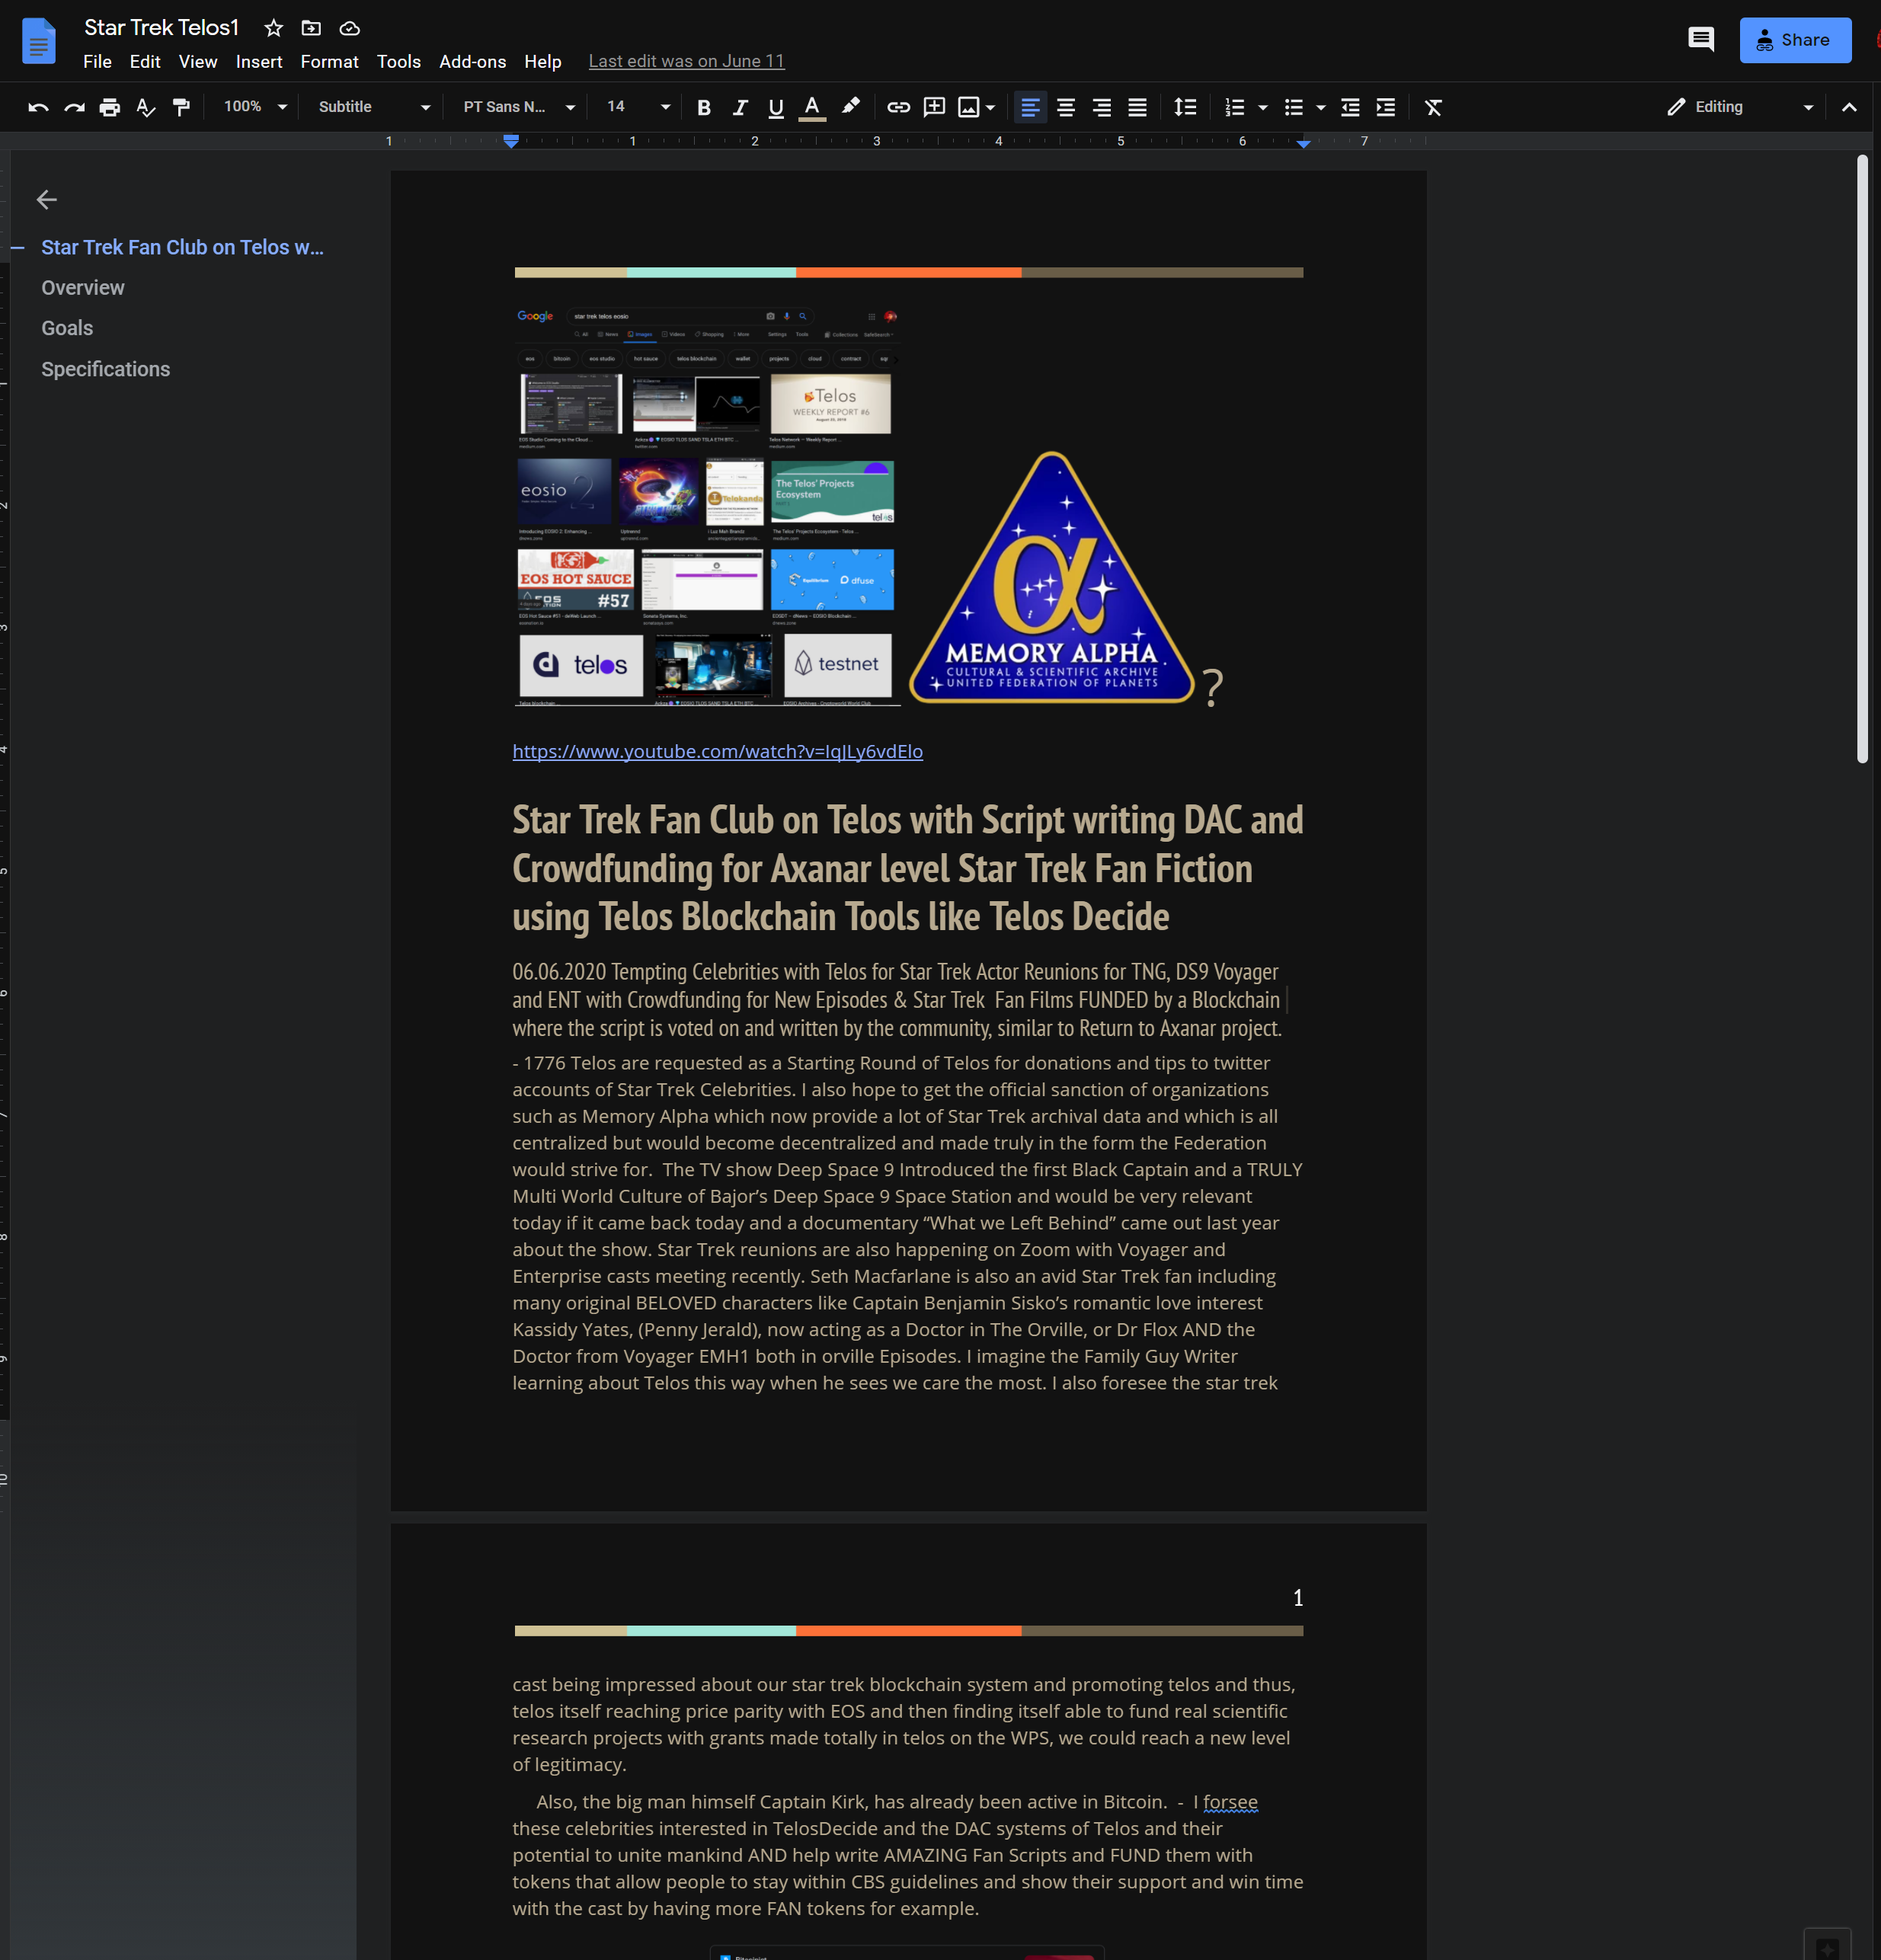Click the blue Share button
Viewport: 1881px width, 1960px height.
(x=1795, y=40)
